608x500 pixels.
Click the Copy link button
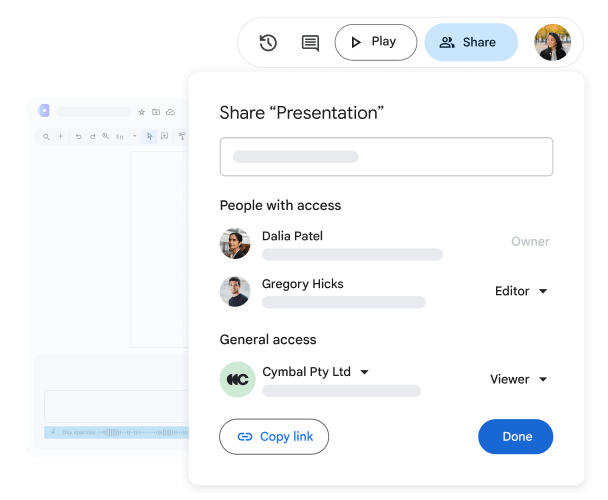point(274,436)
